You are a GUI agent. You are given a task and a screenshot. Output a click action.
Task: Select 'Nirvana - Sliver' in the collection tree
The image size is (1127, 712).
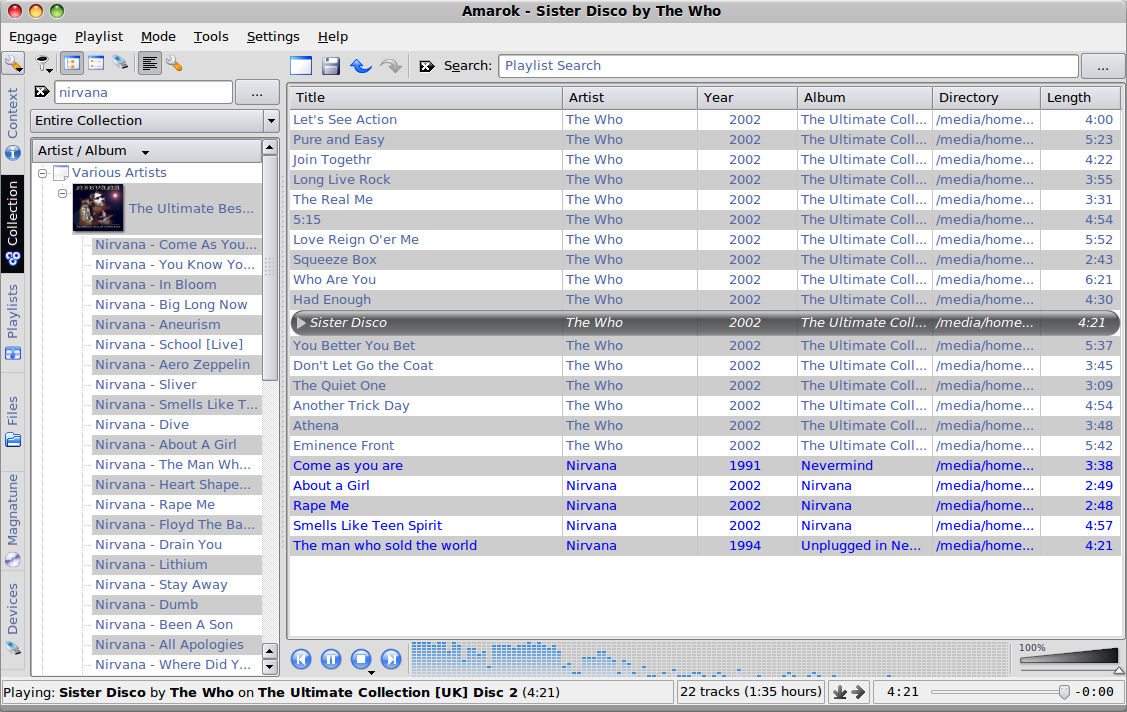(146, 384)
